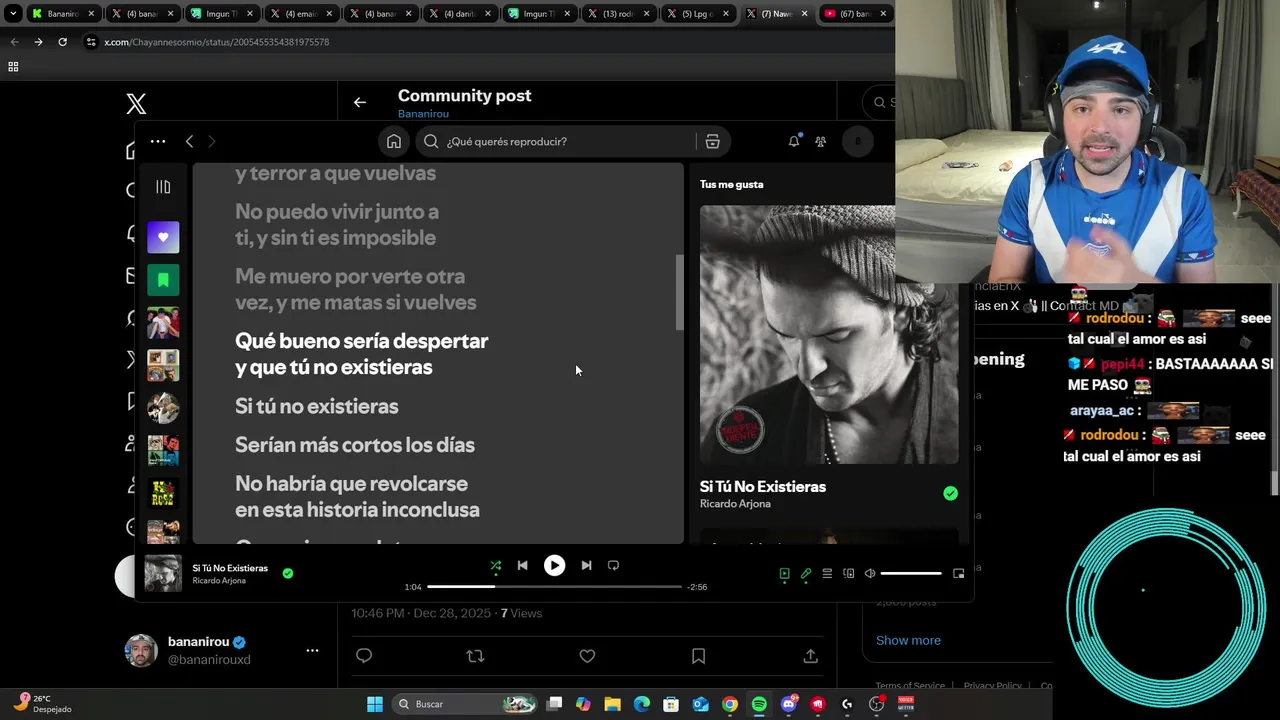Click lyric 'Qué bueno sería despertar'
The height and width of the screenshot is (720, 1280).
click(x=362, y=341)
